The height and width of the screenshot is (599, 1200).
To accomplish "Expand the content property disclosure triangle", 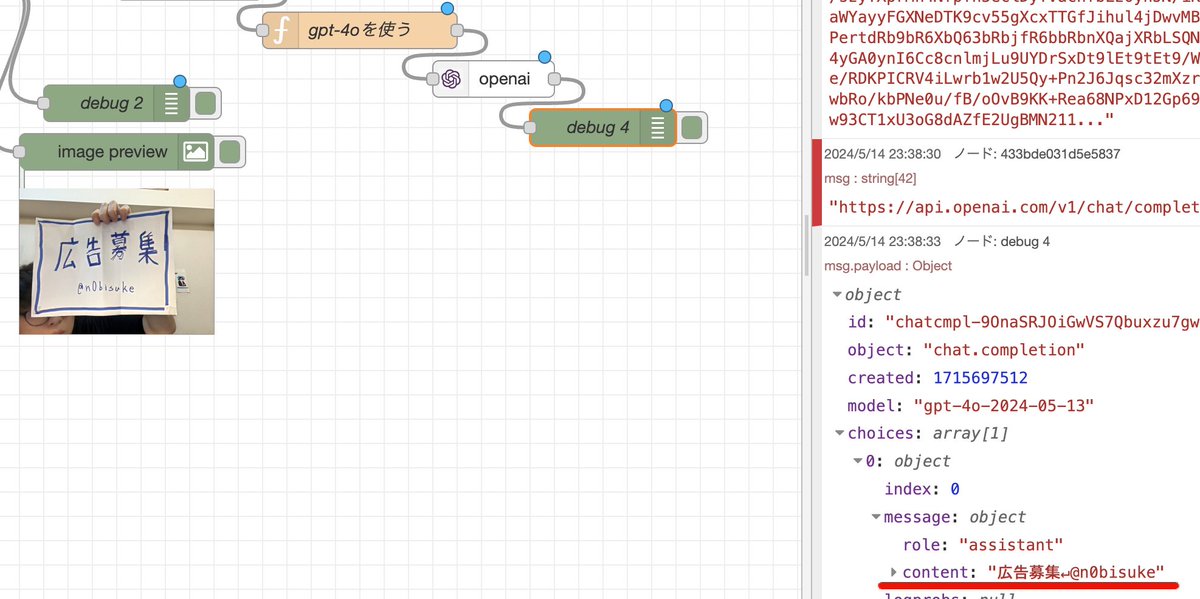I will [x=893, y=572].
